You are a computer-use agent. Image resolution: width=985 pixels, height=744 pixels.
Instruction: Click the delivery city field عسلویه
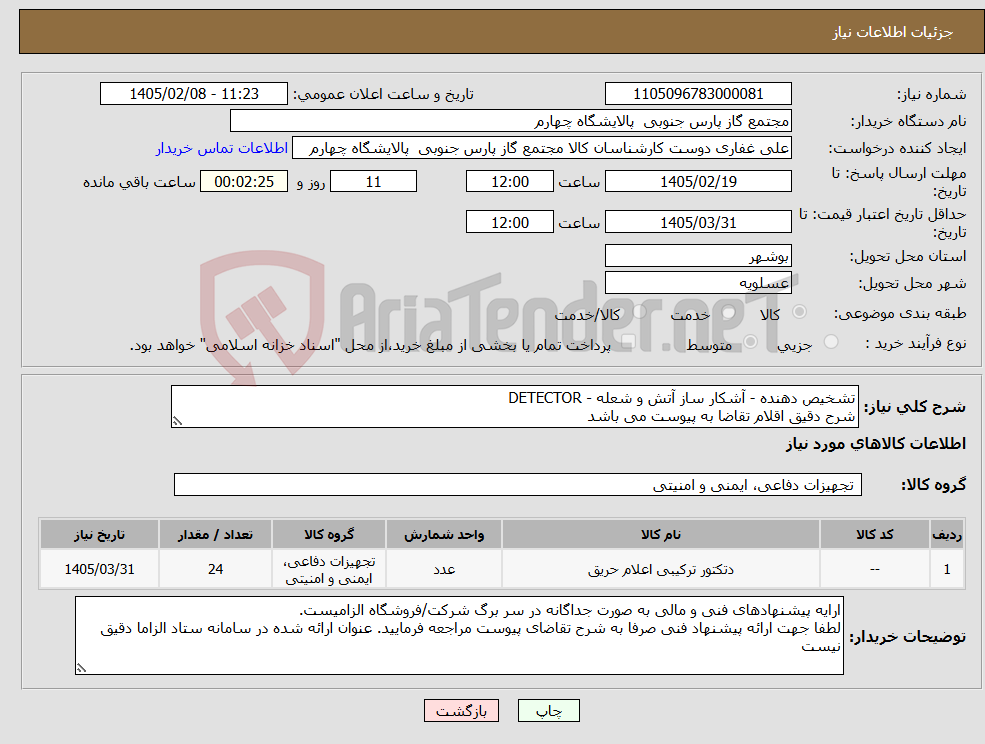coord(698,283)
